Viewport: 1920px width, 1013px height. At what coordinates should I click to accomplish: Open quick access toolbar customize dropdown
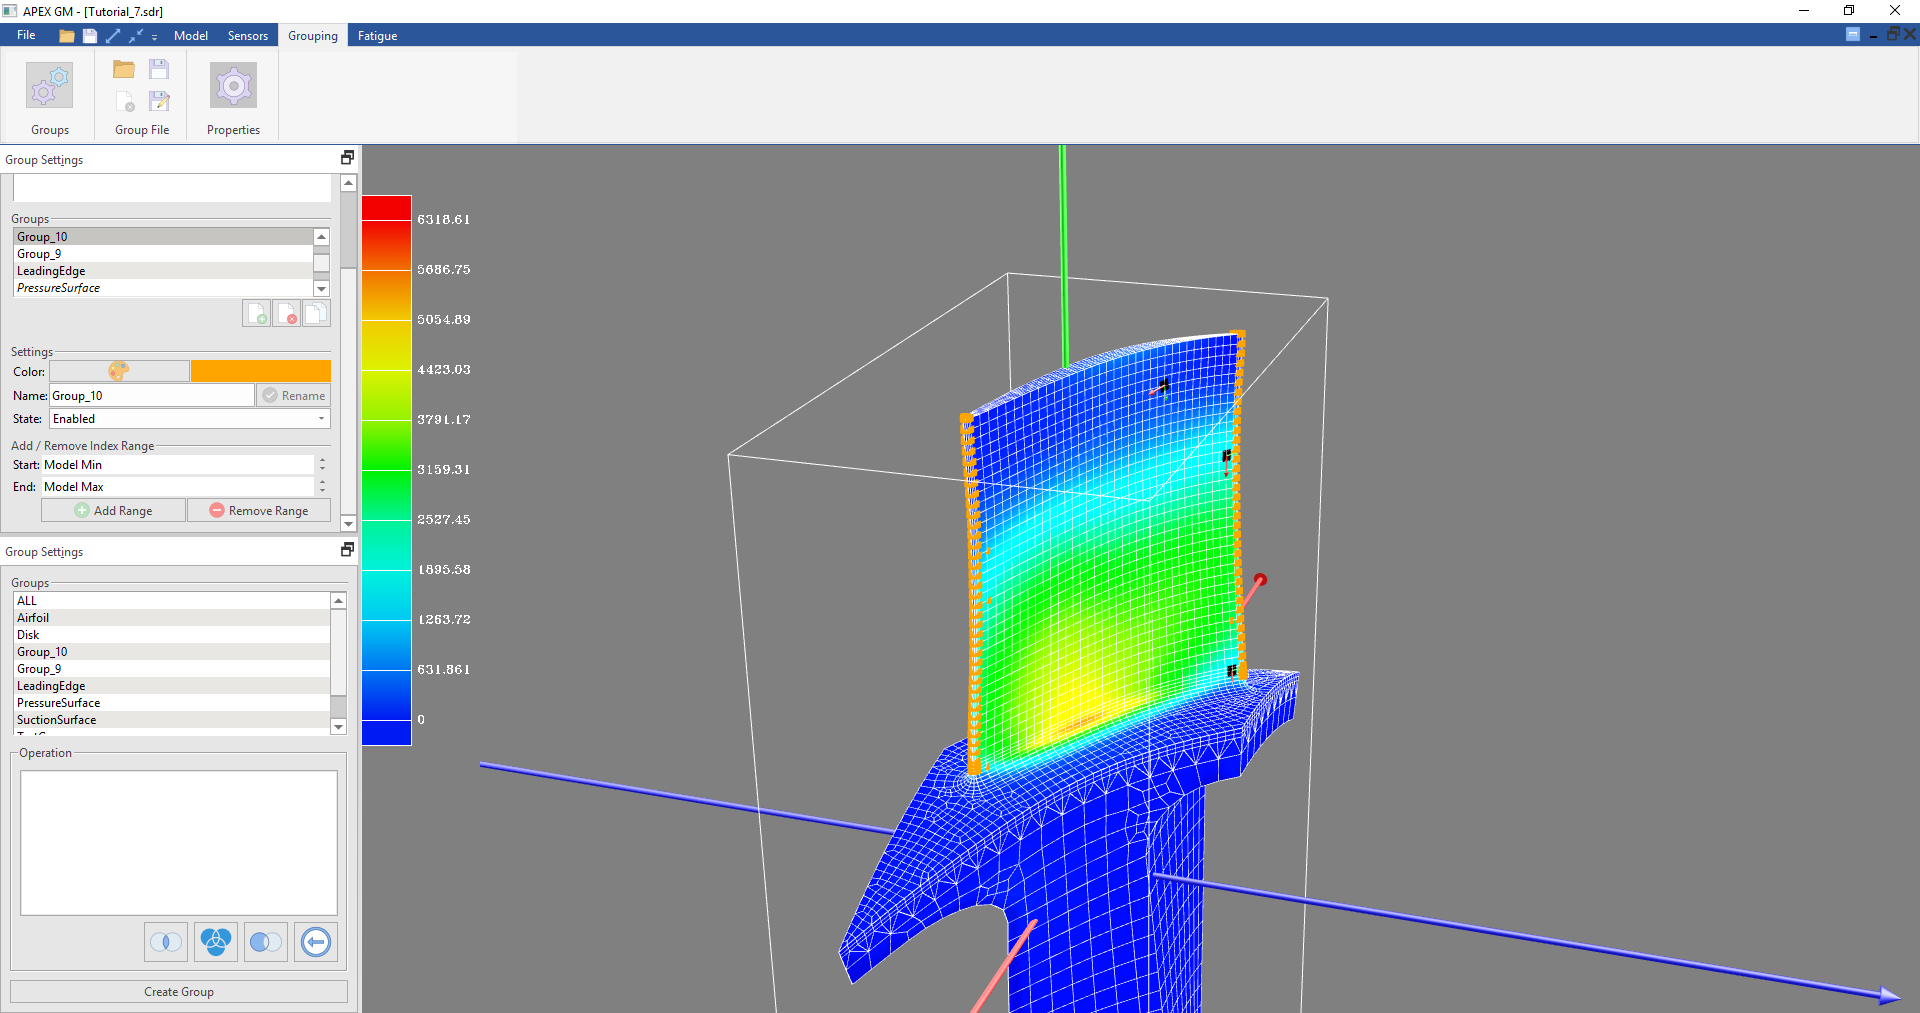tap(155, 37)
